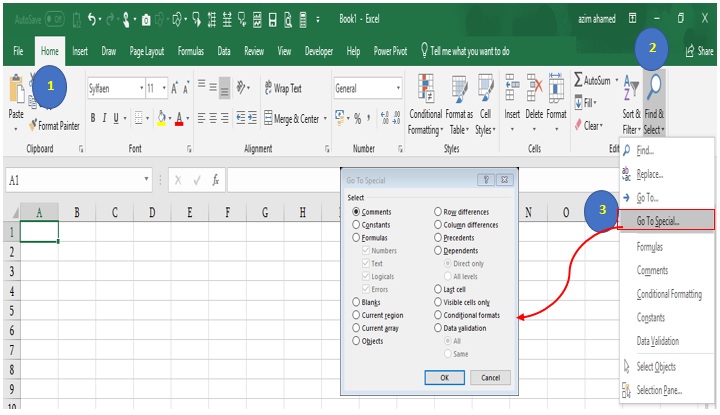Click Cancel in Go To Special dialog
Screen dimensions: 720x415
(x=490, y=377)
